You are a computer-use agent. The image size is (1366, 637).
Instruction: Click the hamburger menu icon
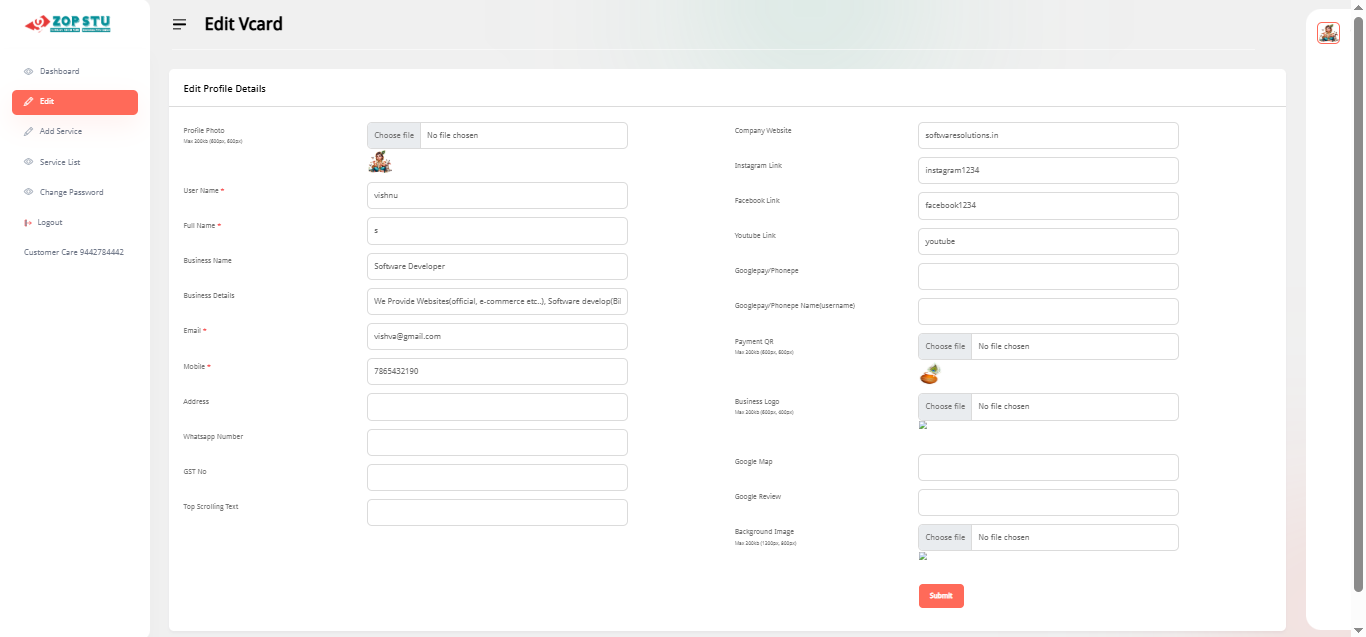coord(180,24)
